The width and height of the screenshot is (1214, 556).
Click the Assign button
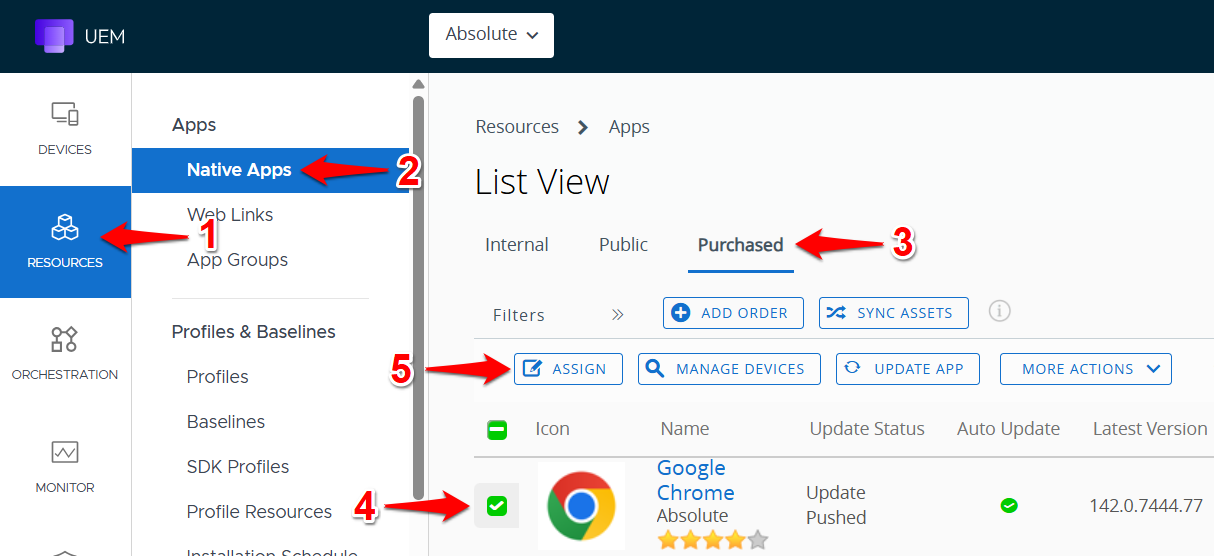pos(568,369)
